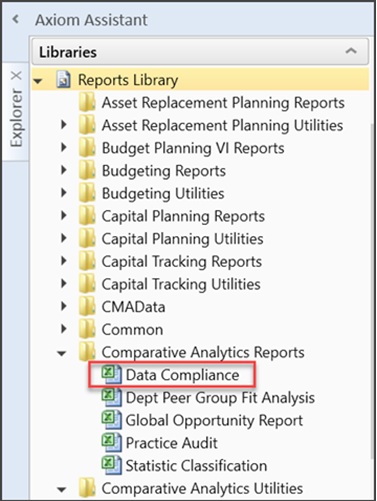Open the Practice Audit report

click(171, 443)
